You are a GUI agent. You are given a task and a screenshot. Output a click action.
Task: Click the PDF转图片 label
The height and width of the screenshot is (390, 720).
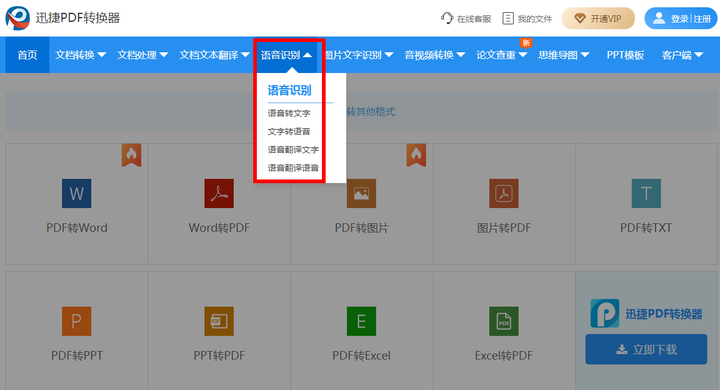coord(361,228)
